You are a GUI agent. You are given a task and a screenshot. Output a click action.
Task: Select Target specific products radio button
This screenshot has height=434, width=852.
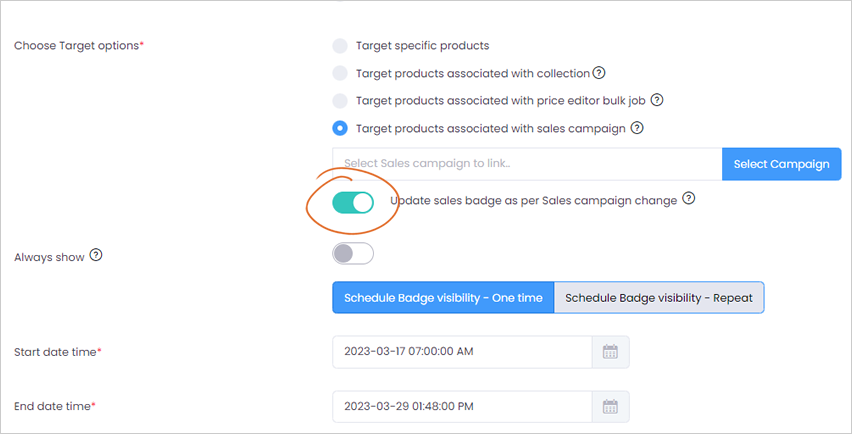(340, 46)
